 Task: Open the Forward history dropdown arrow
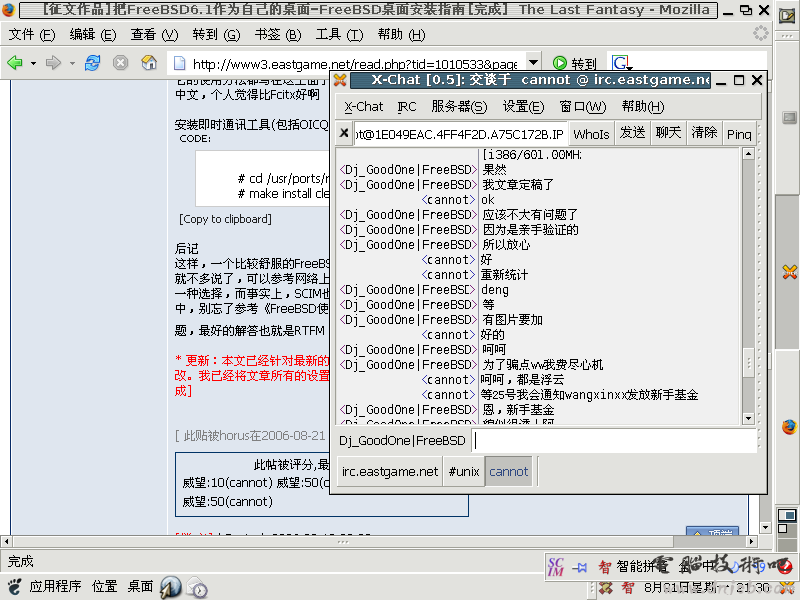pyautogui.click(x=72, y=63)
